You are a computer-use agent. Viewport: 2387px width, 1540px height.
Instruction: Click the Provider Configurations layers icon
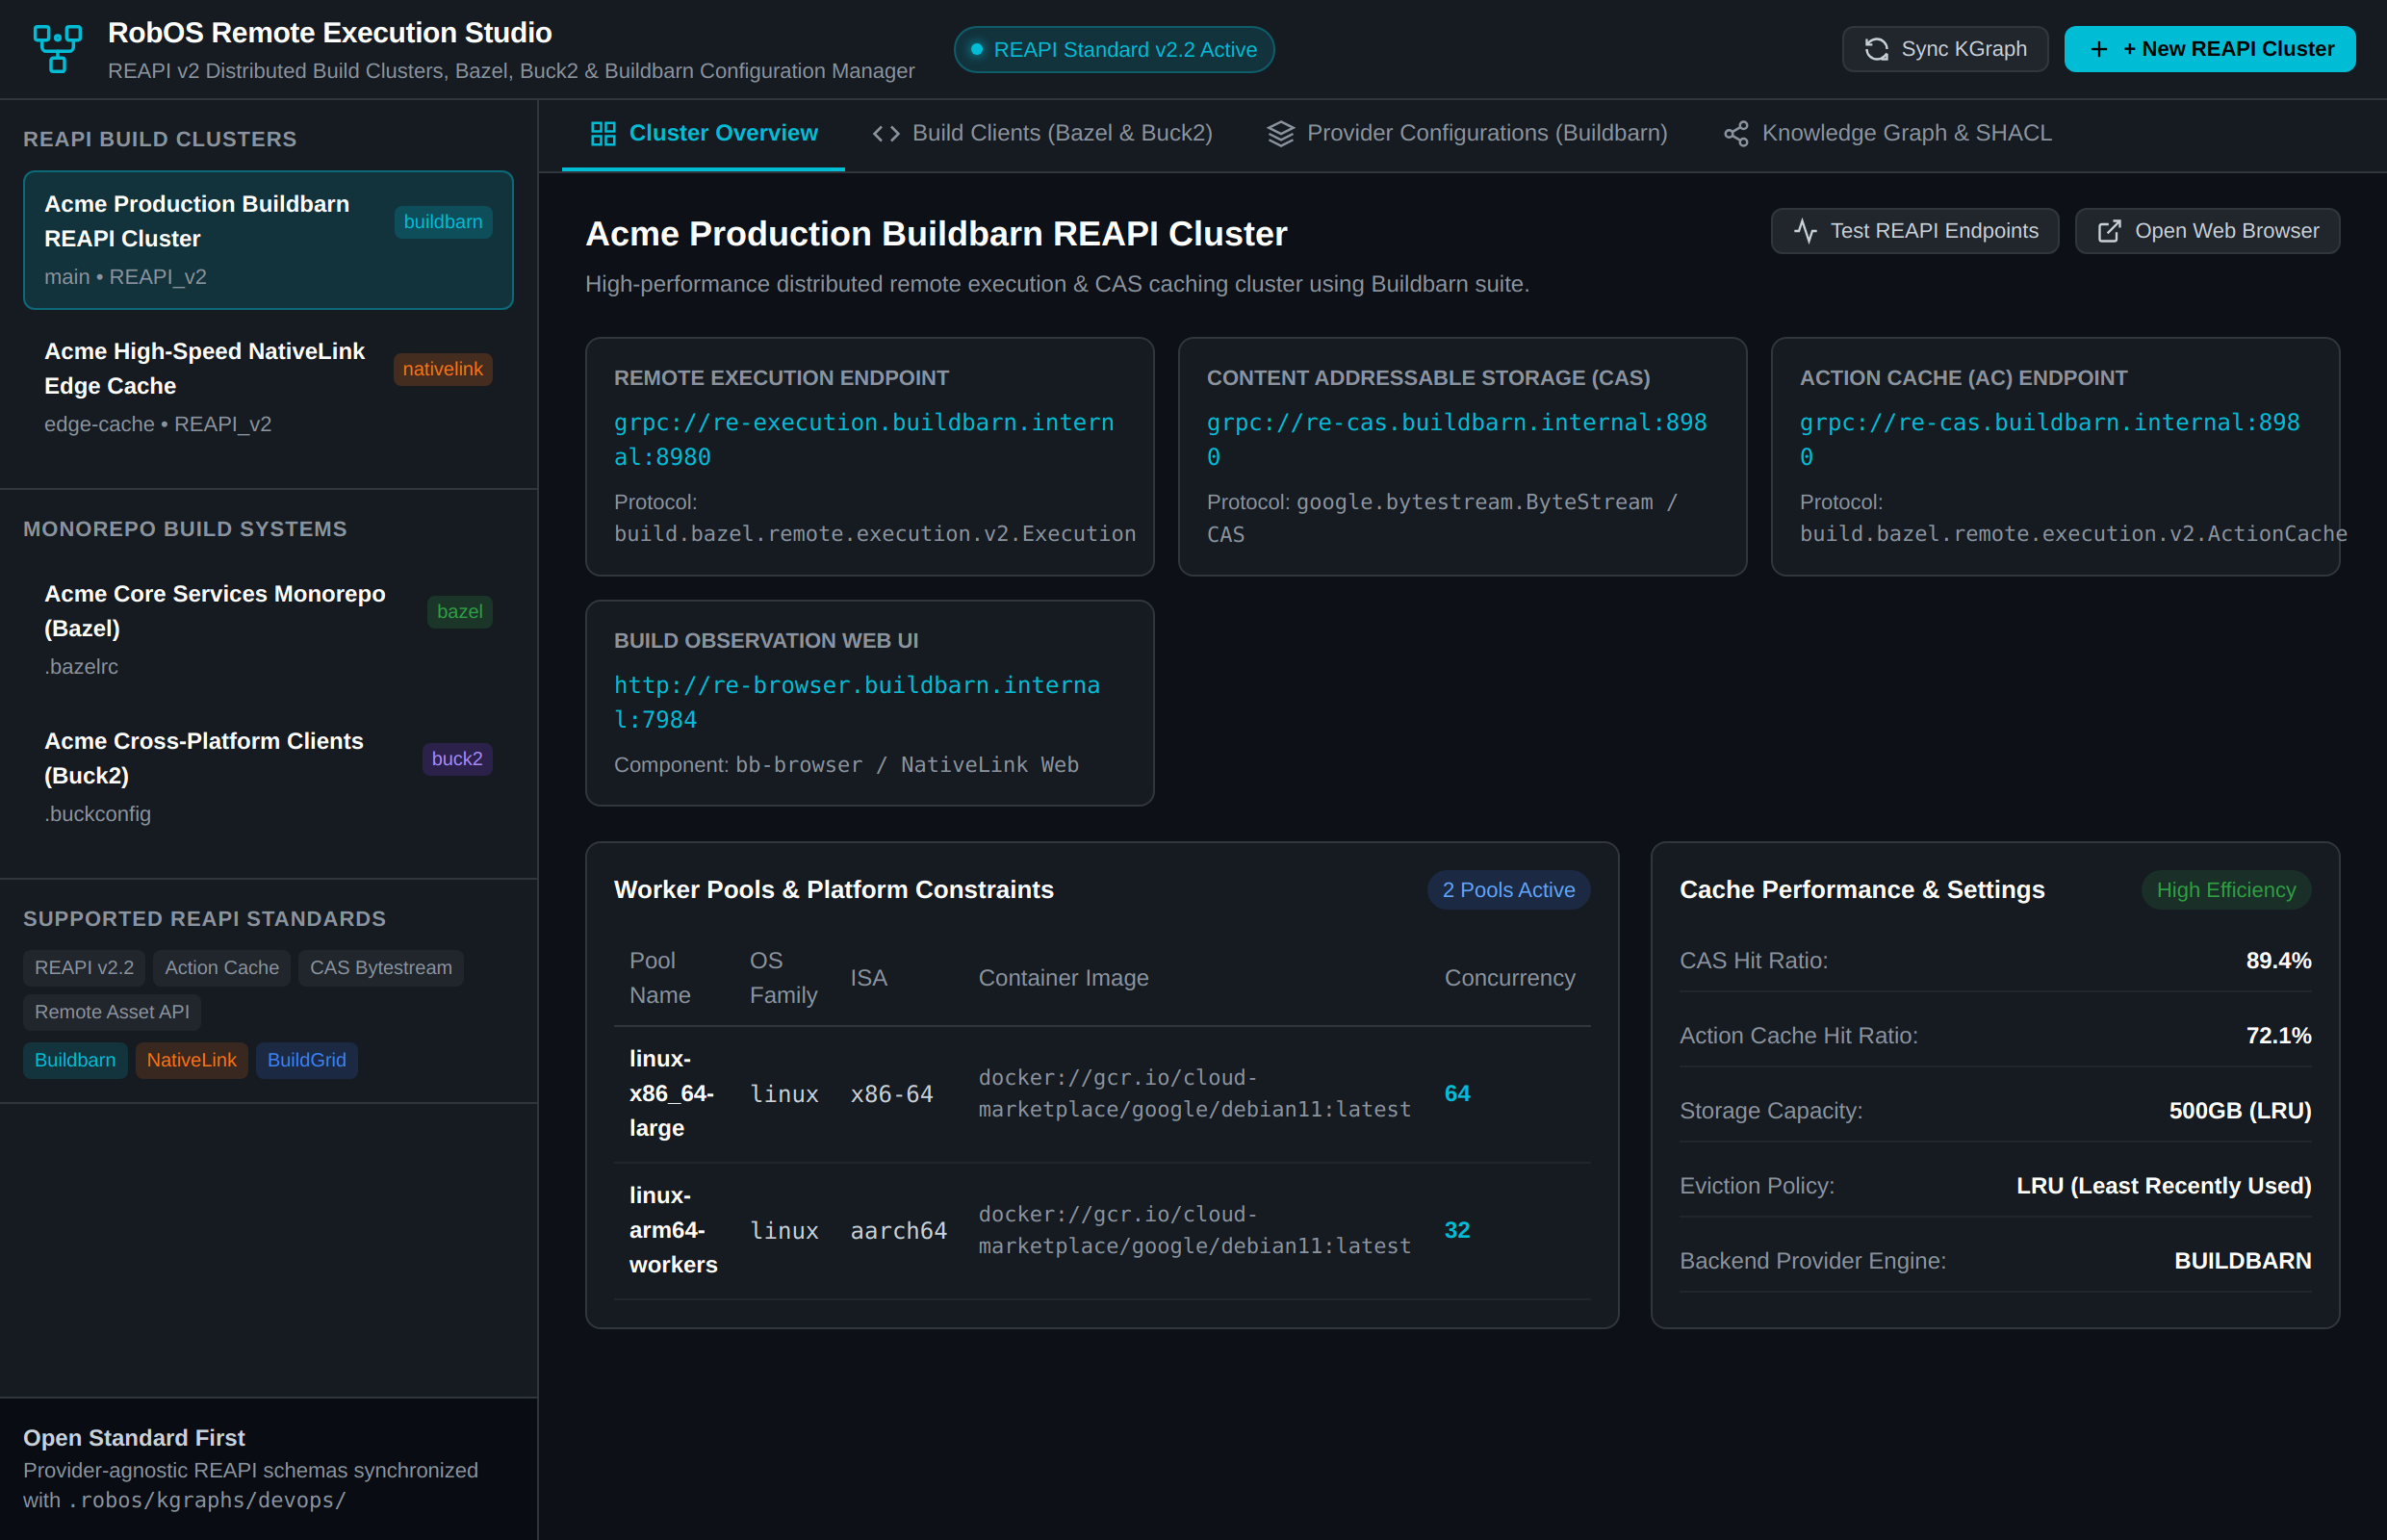pos(1280,133)
